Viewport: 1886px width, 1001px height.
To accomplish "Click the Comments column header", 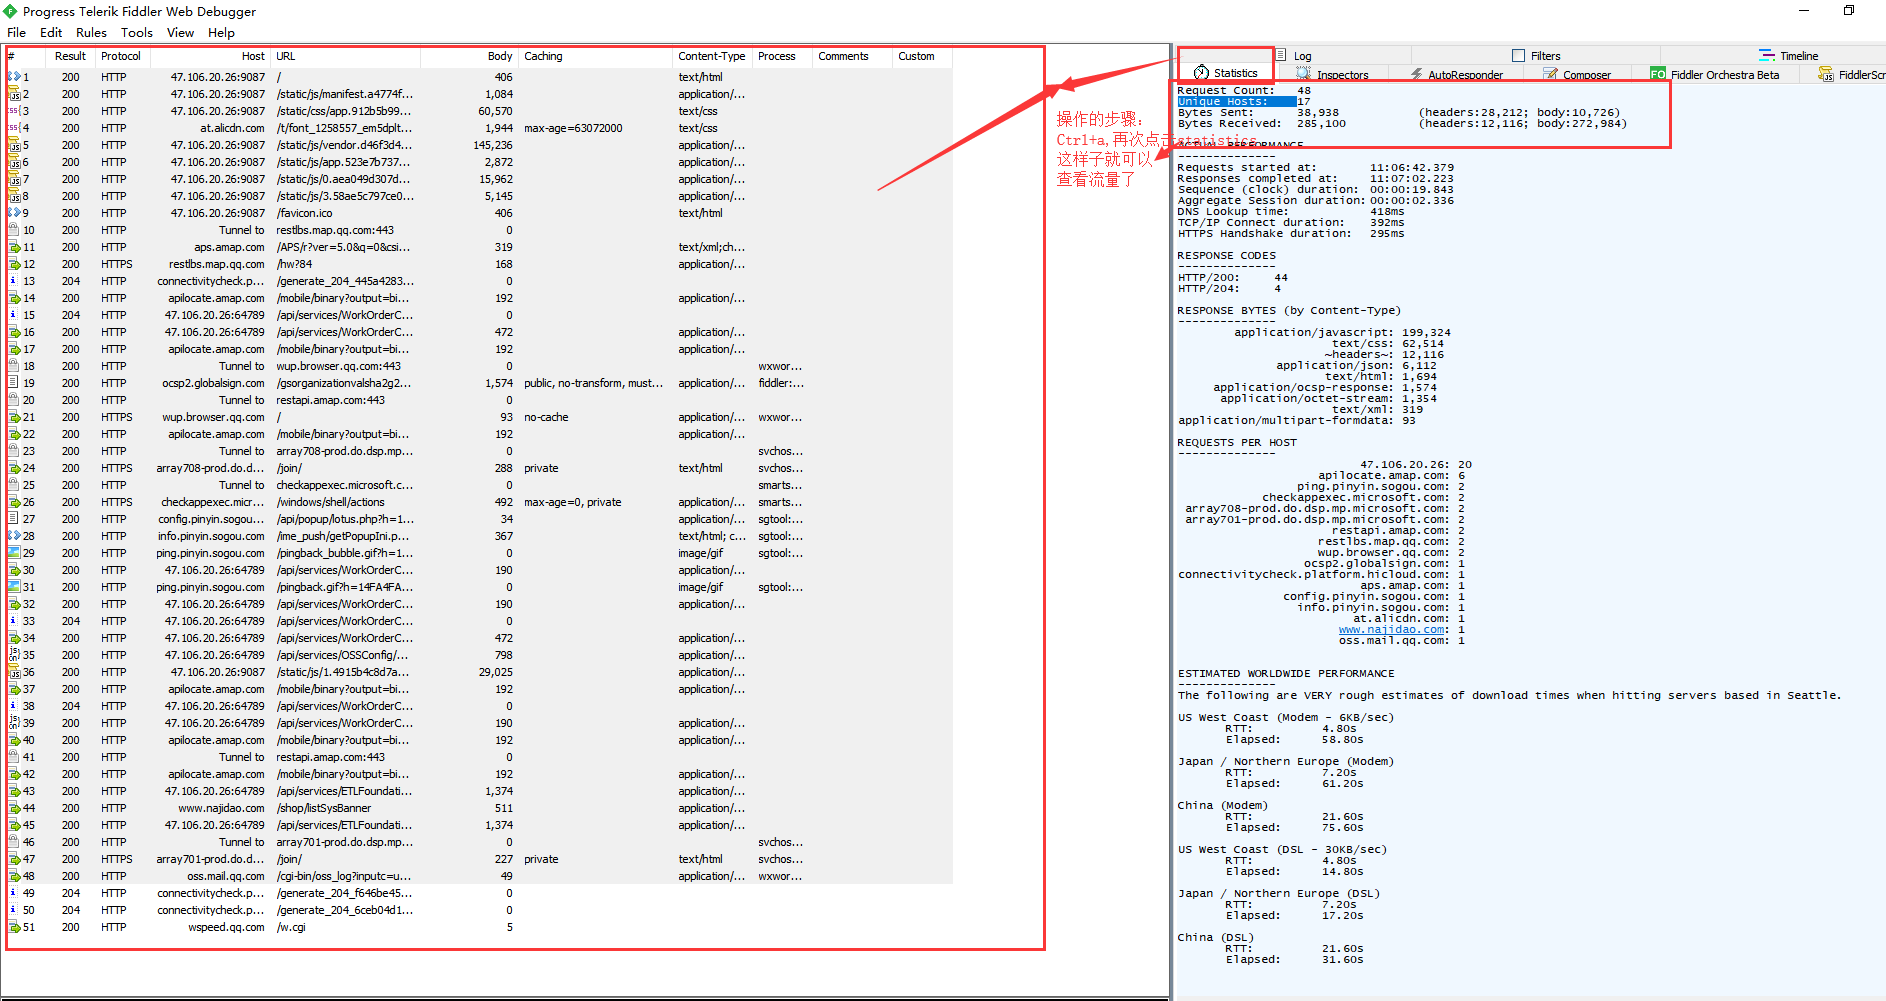I will pos(851,56).
